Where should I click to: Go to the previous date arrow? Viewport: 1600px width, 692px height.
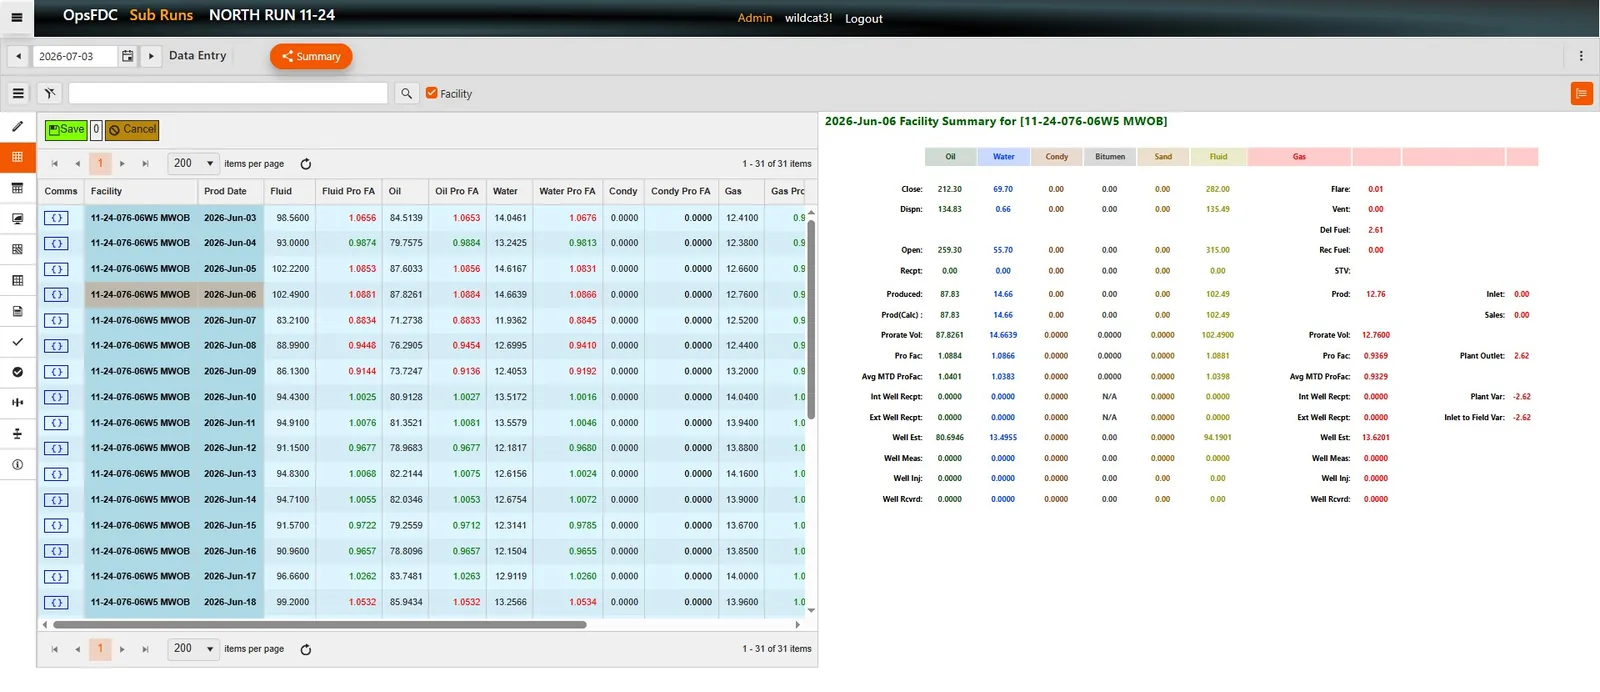click(18, 56)
